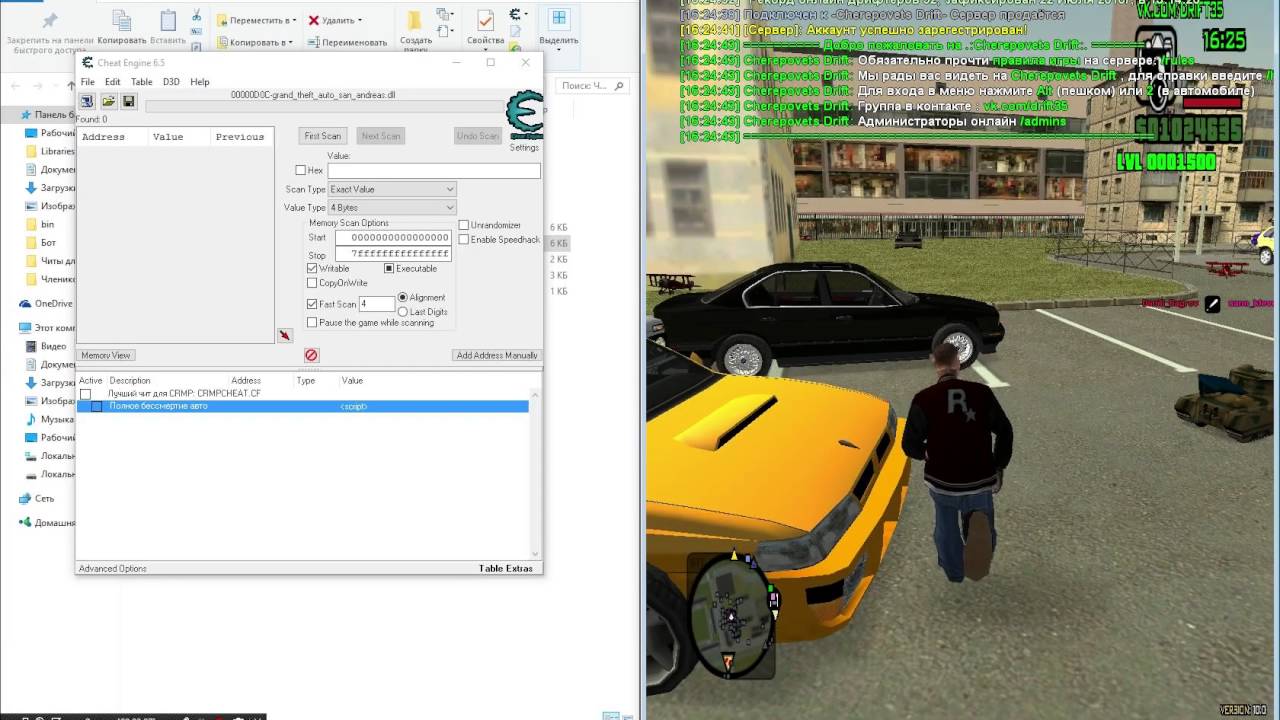Select the Libraries folder in Explorer sidebar
This screenshot has width=1280, height=720.
[x=57, y=151]
